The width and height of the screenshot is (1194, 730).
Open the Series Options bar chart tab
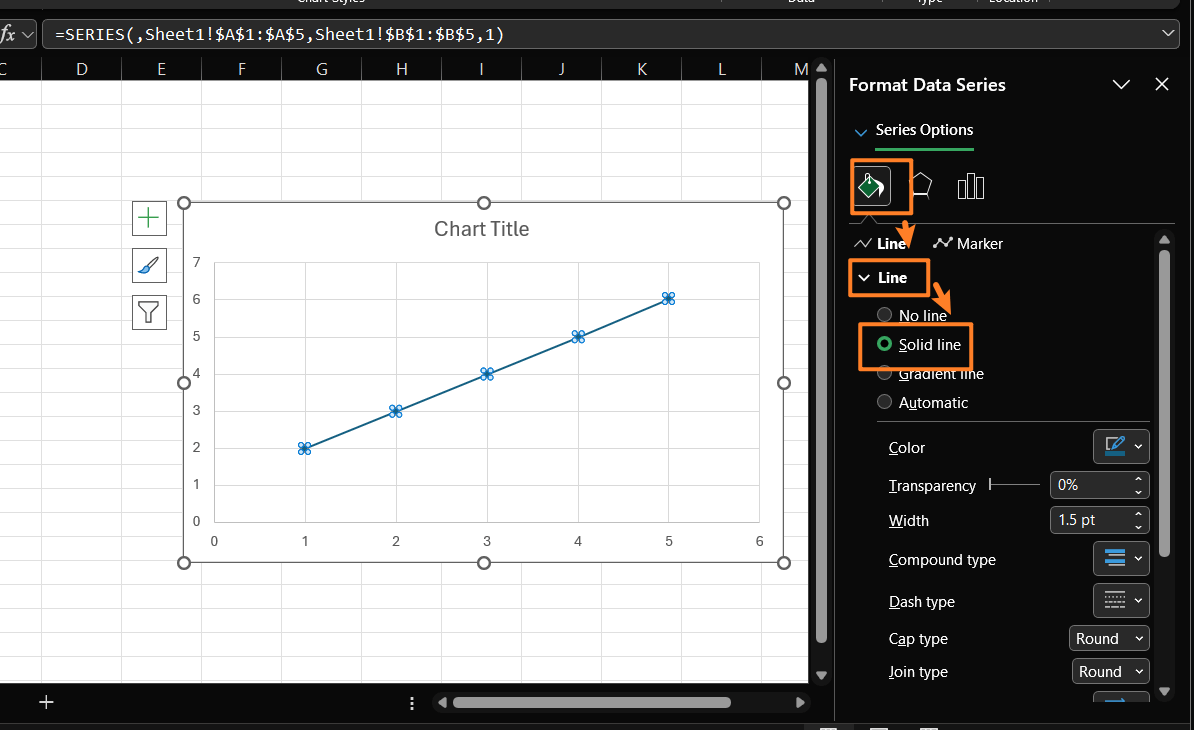tap(970, 186)
